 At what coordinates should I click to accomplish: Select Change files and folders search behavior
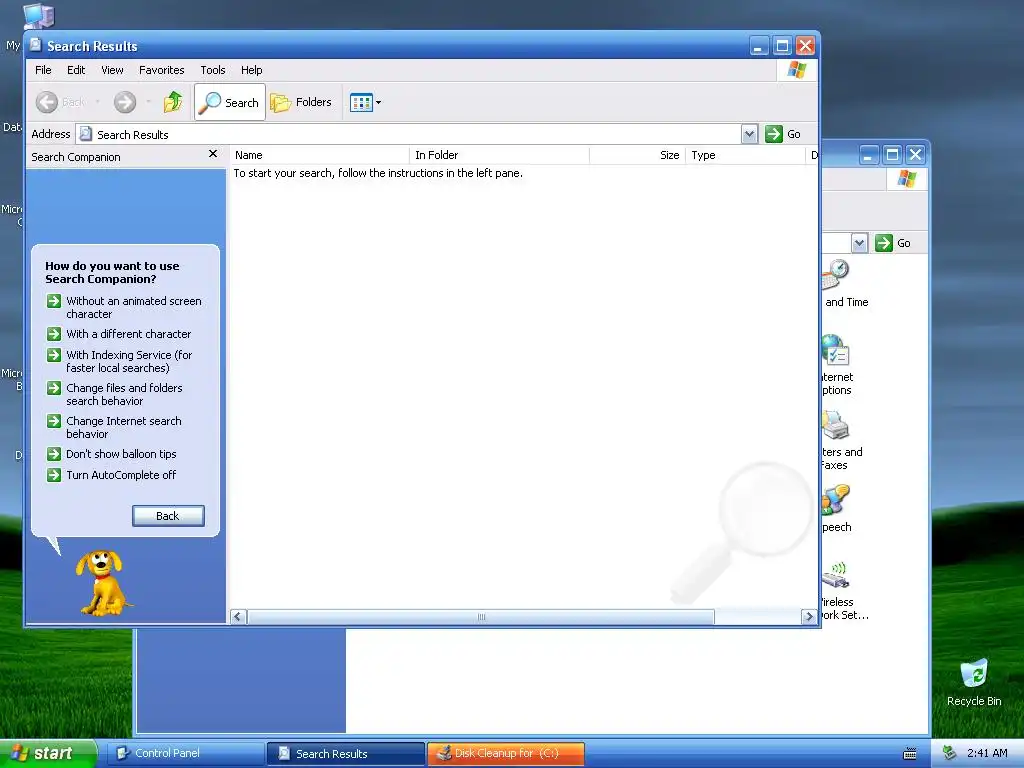coord(114,394)
